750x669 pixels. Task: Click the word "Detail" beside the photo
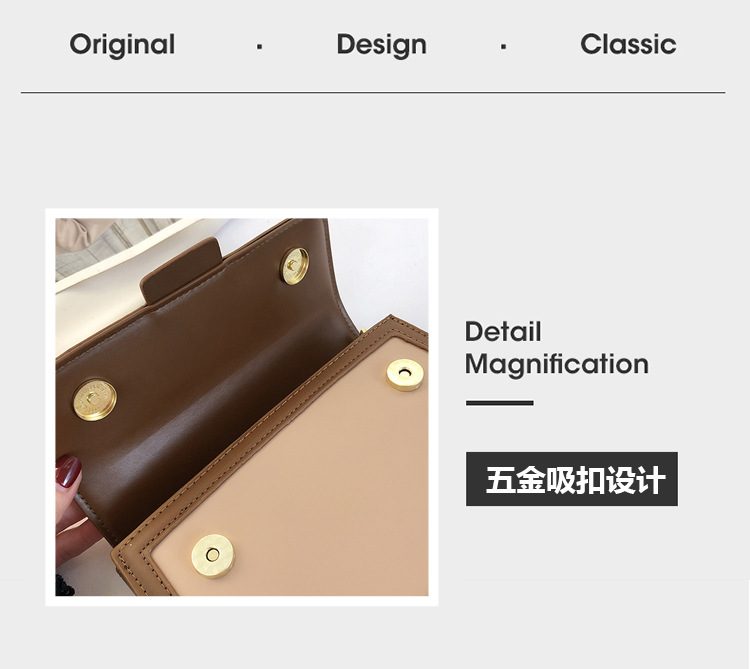point(503,331)
